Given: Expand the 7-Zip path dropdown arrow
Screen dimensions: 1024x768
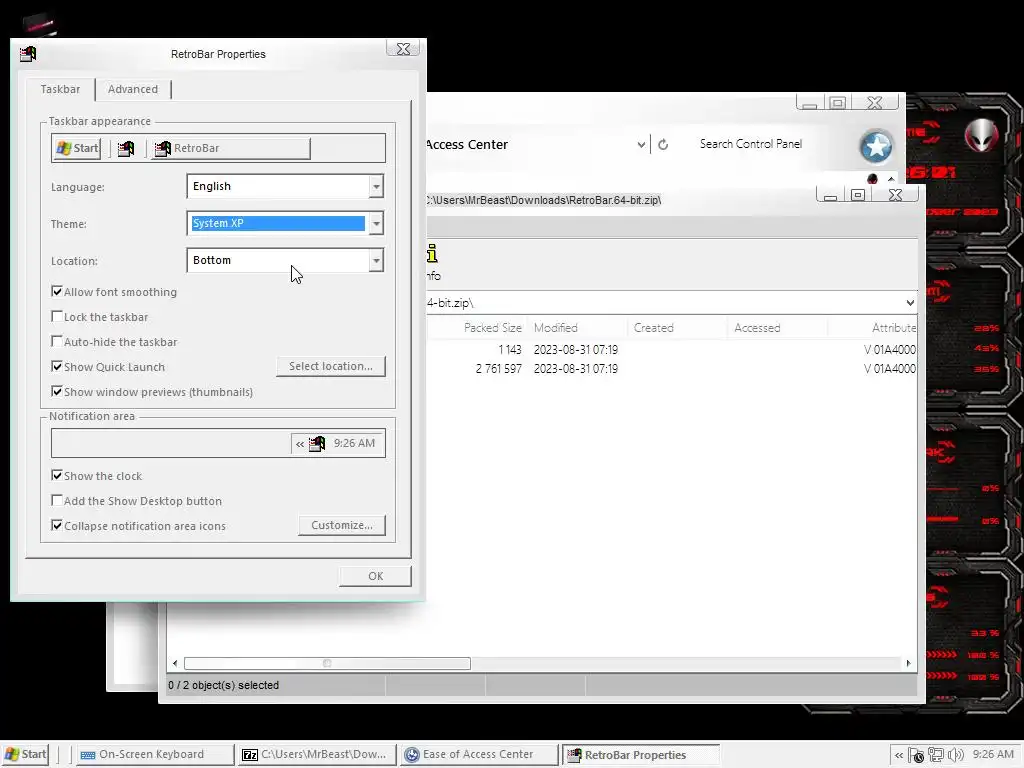Looking at the screenshot, I should click(x=910, y=302).
